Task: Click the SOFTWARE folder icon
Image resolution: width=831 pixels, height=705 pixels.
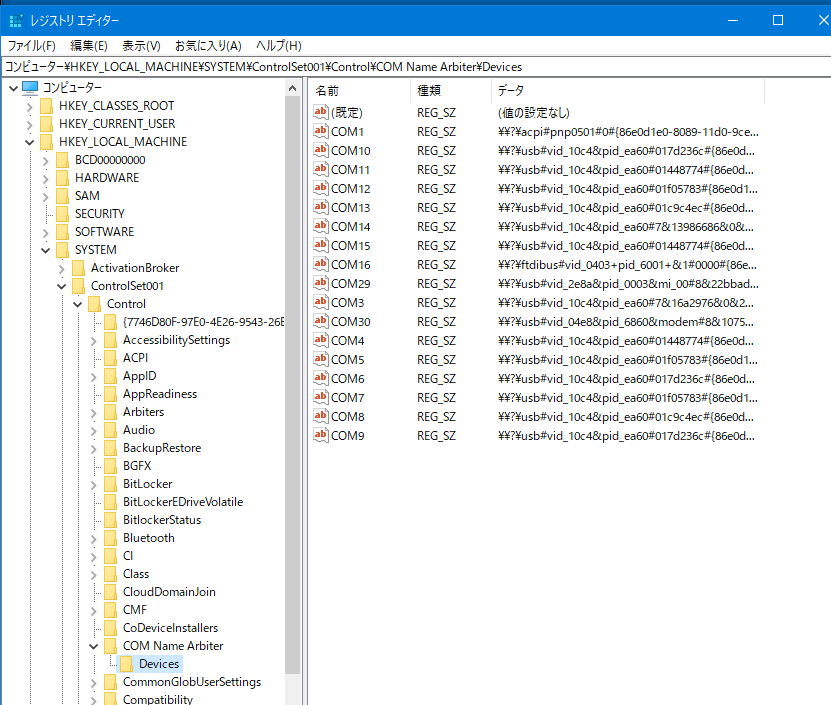Action: point(63,232)
